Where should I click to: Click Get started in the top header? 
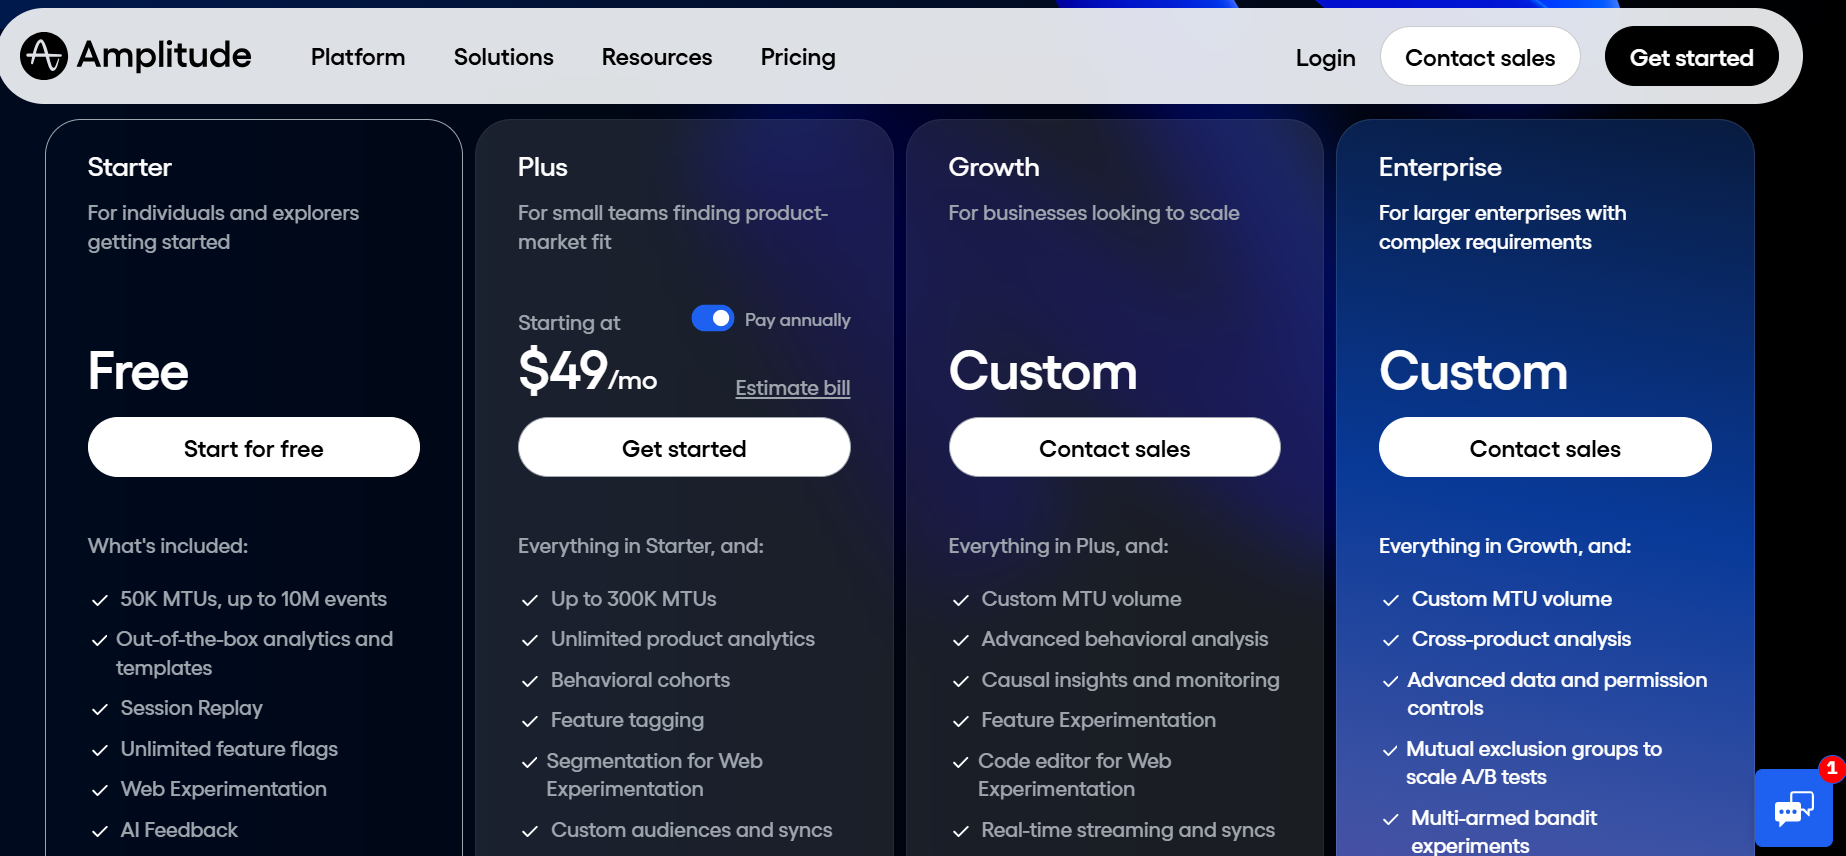click(x=1691, y=57)
